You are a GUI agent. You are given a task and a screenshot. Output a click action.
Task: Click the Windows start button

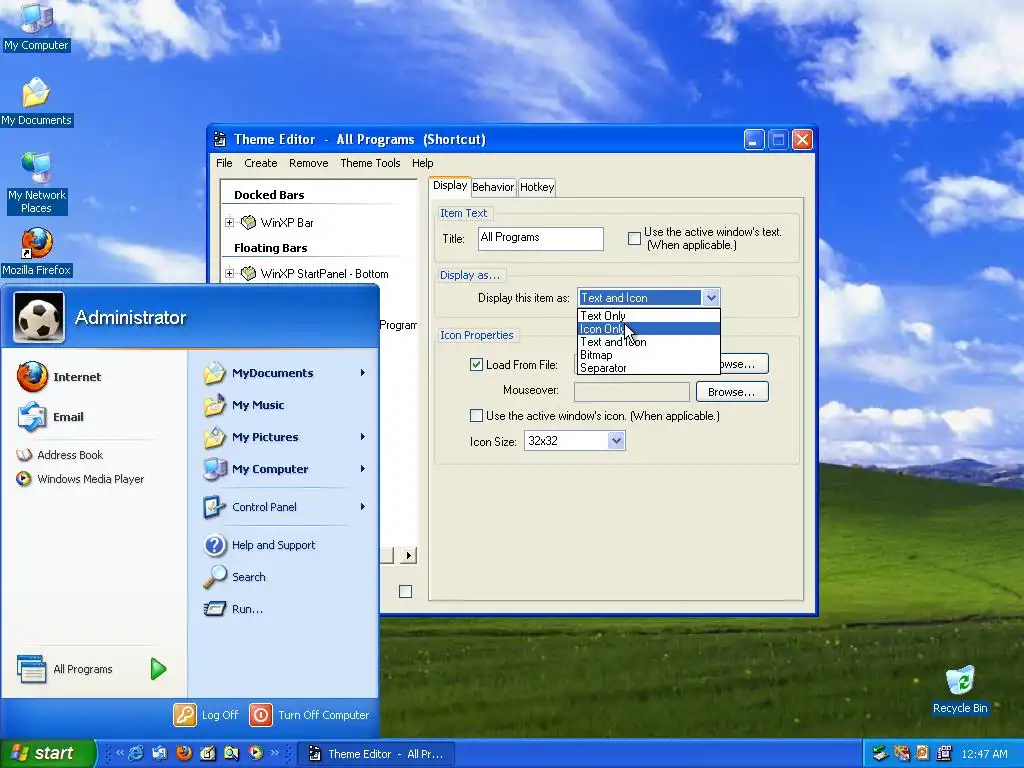(47, 753)
